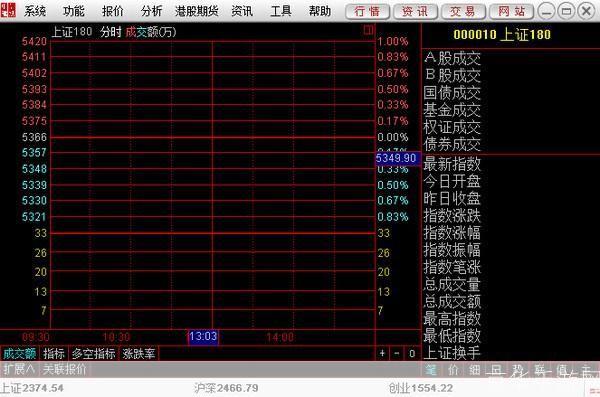Click the 分时 label in chart header

(111, 32)
